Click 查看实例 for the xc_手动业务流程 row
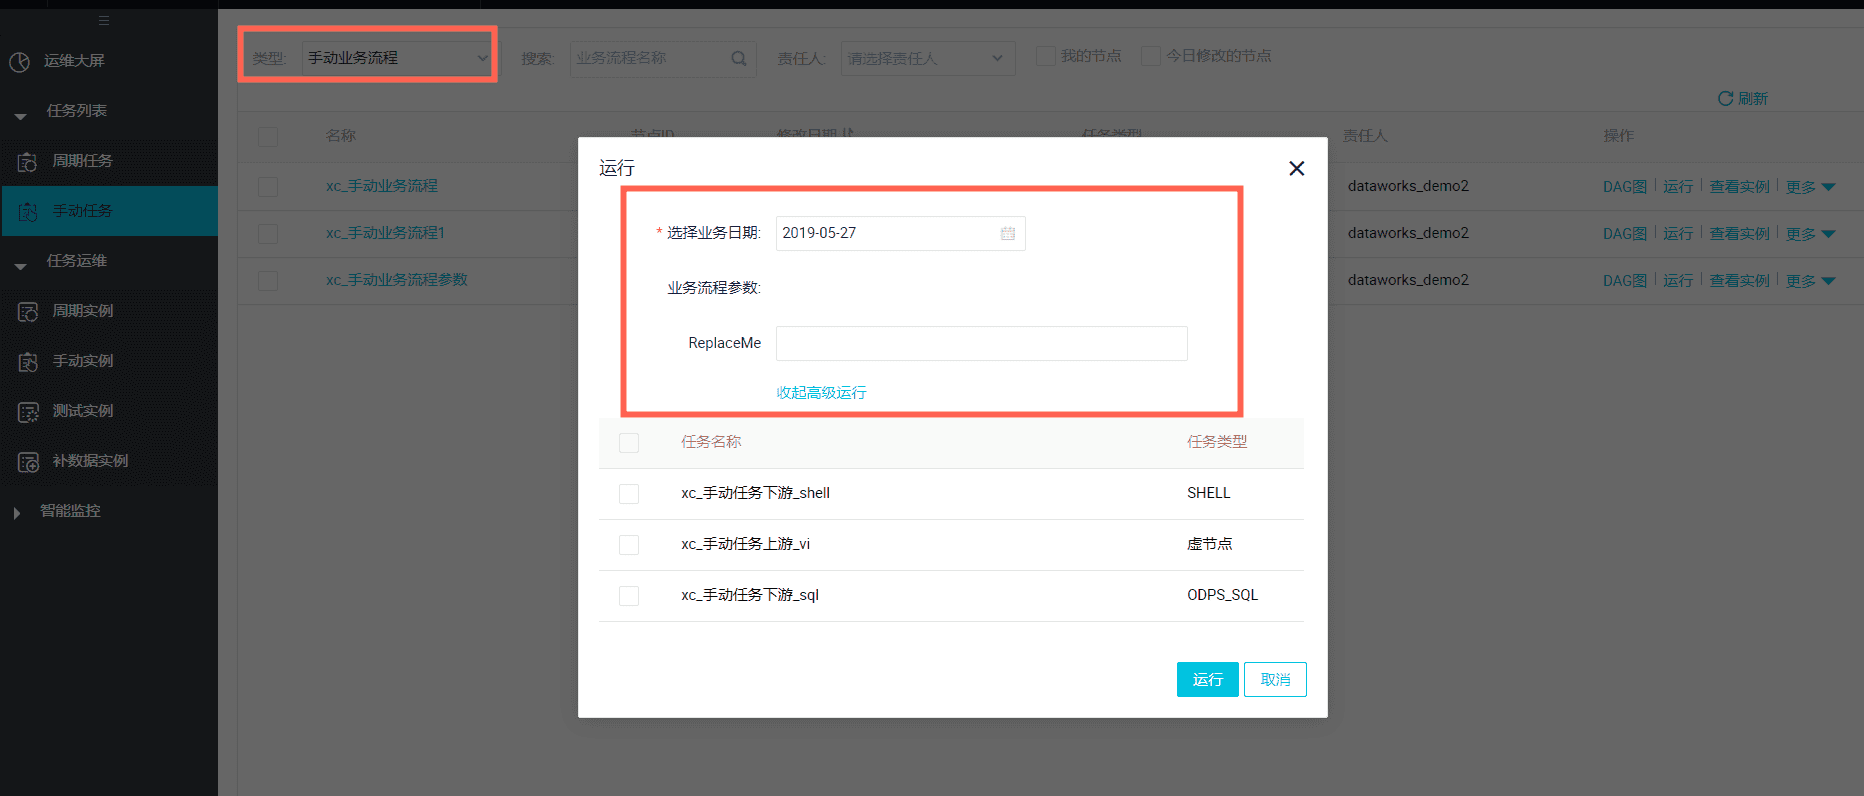This screenshot has width=1864, height=796. tap(1739, 187)
